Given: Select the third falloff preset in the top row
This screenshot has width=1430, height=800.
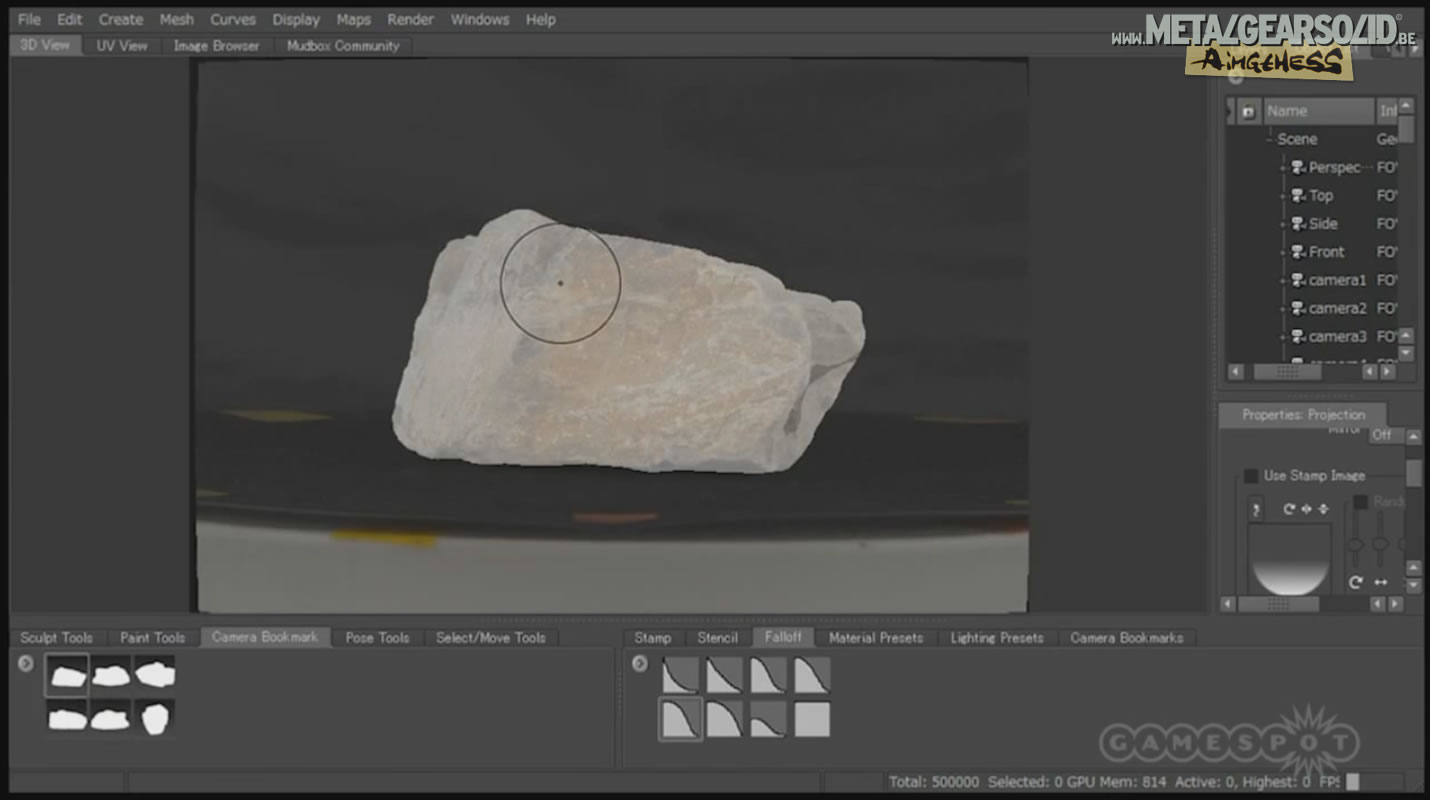Looking at the screenshot, I should pyautogui.click(x=768, y=675).
